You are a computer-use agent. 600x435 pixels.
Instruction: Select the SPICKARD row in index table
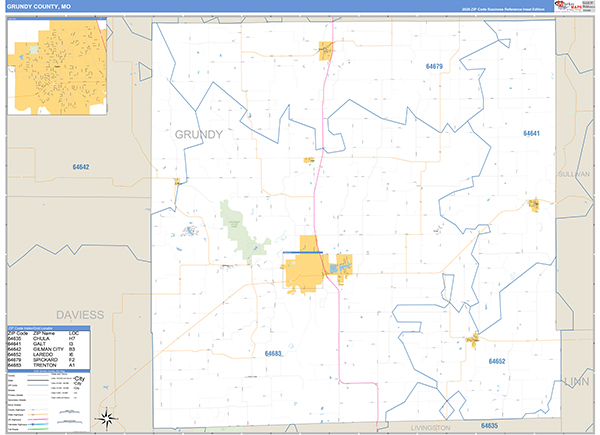[49, 360]
